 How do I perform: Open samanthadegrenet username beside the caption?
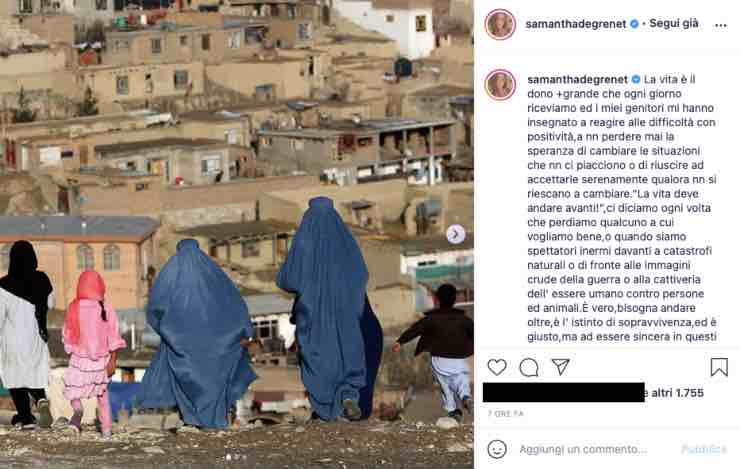[577, 79]
